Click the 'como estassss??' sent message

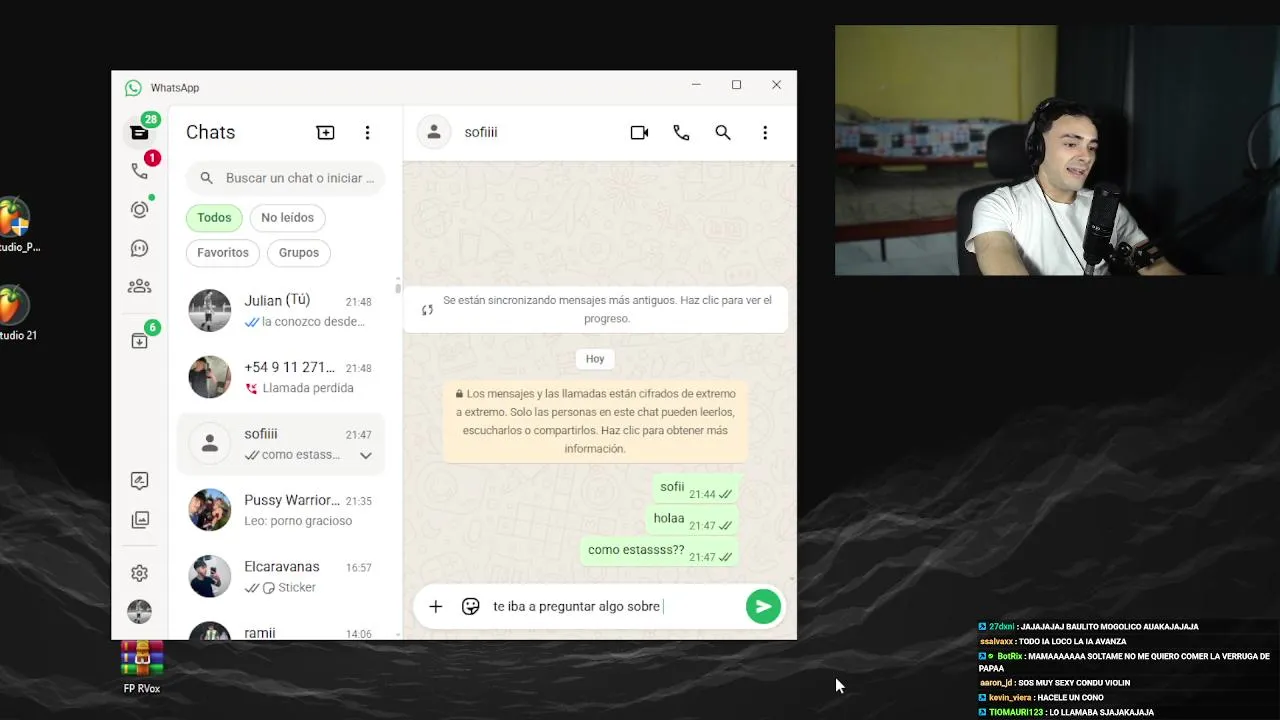point(660,551)
